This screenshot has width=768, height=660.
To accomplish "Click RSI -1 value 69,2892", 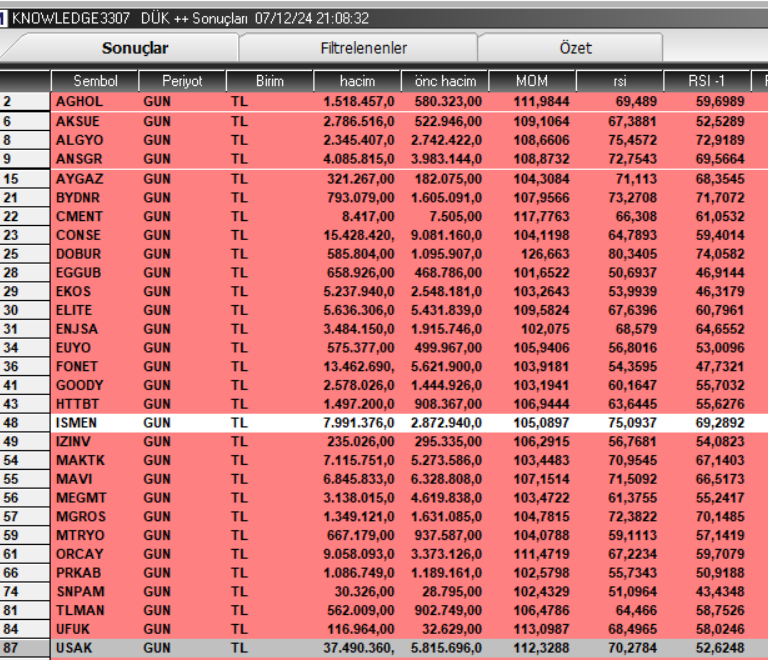I will pos(720,423).
